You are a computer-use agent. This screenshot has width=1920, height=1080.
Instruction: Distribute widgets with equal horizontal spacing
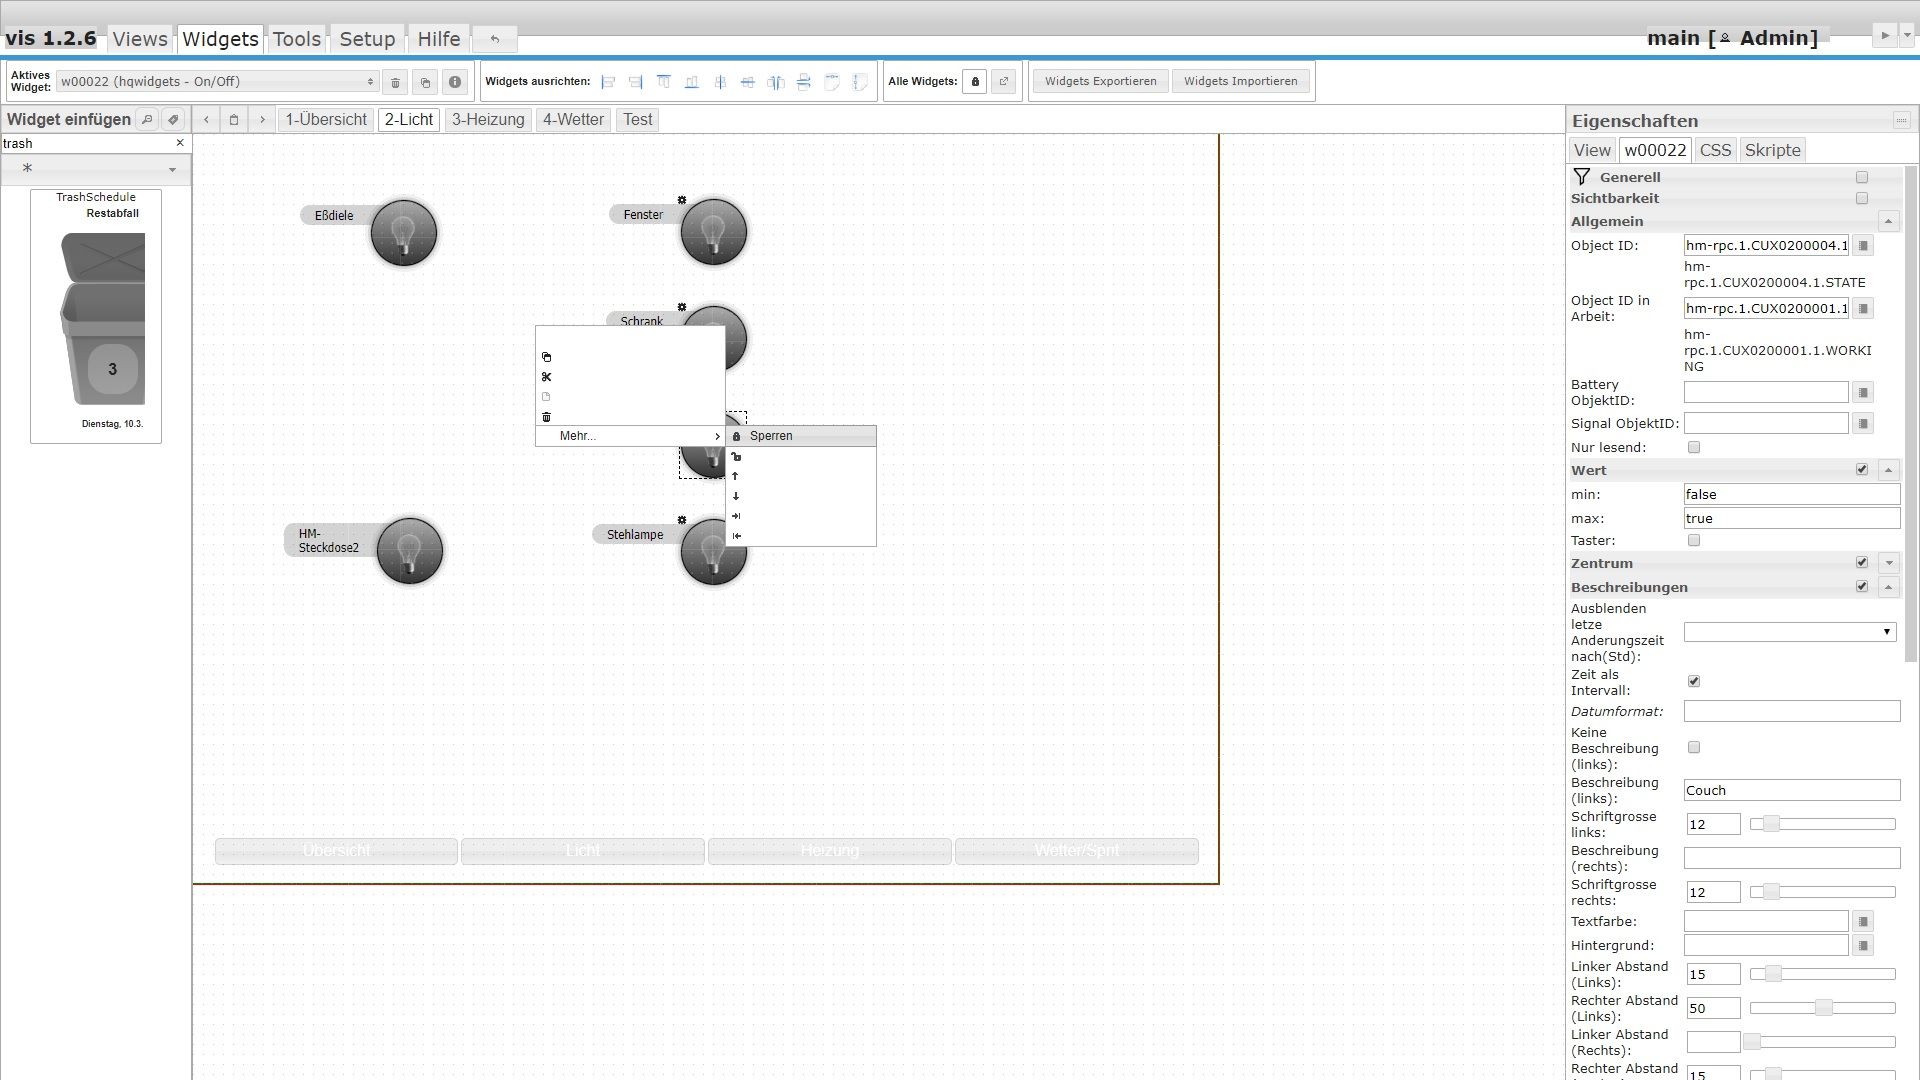(776, 82)
